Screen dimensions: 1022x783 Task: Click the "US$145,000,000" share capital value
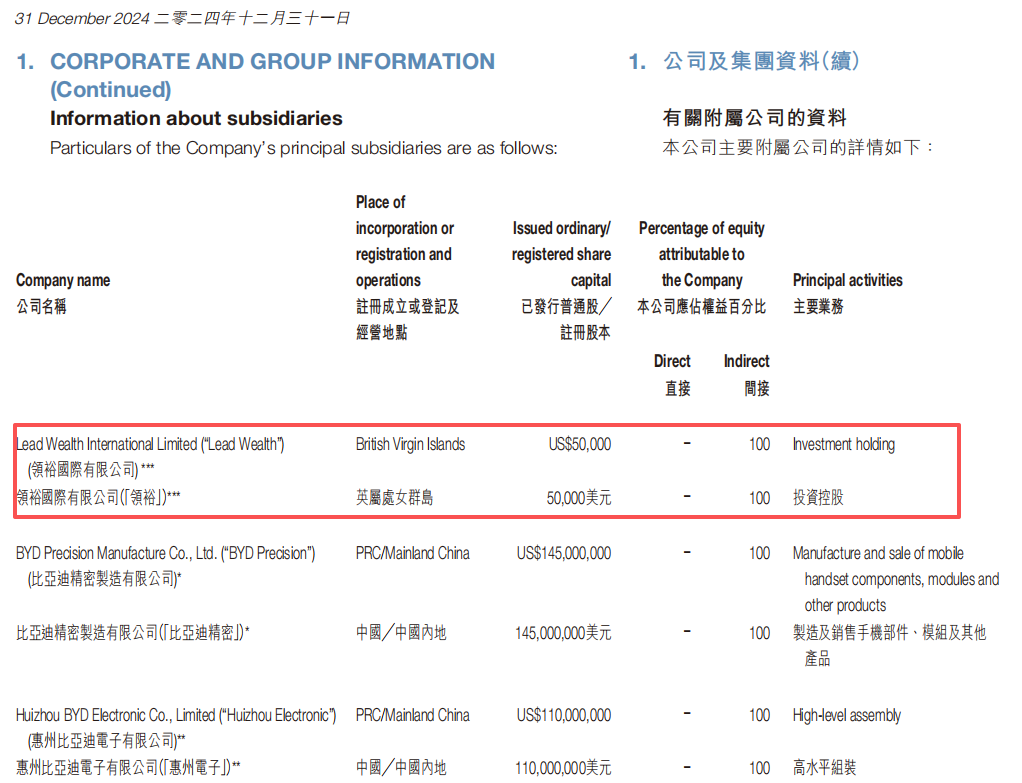pos(564,553)
